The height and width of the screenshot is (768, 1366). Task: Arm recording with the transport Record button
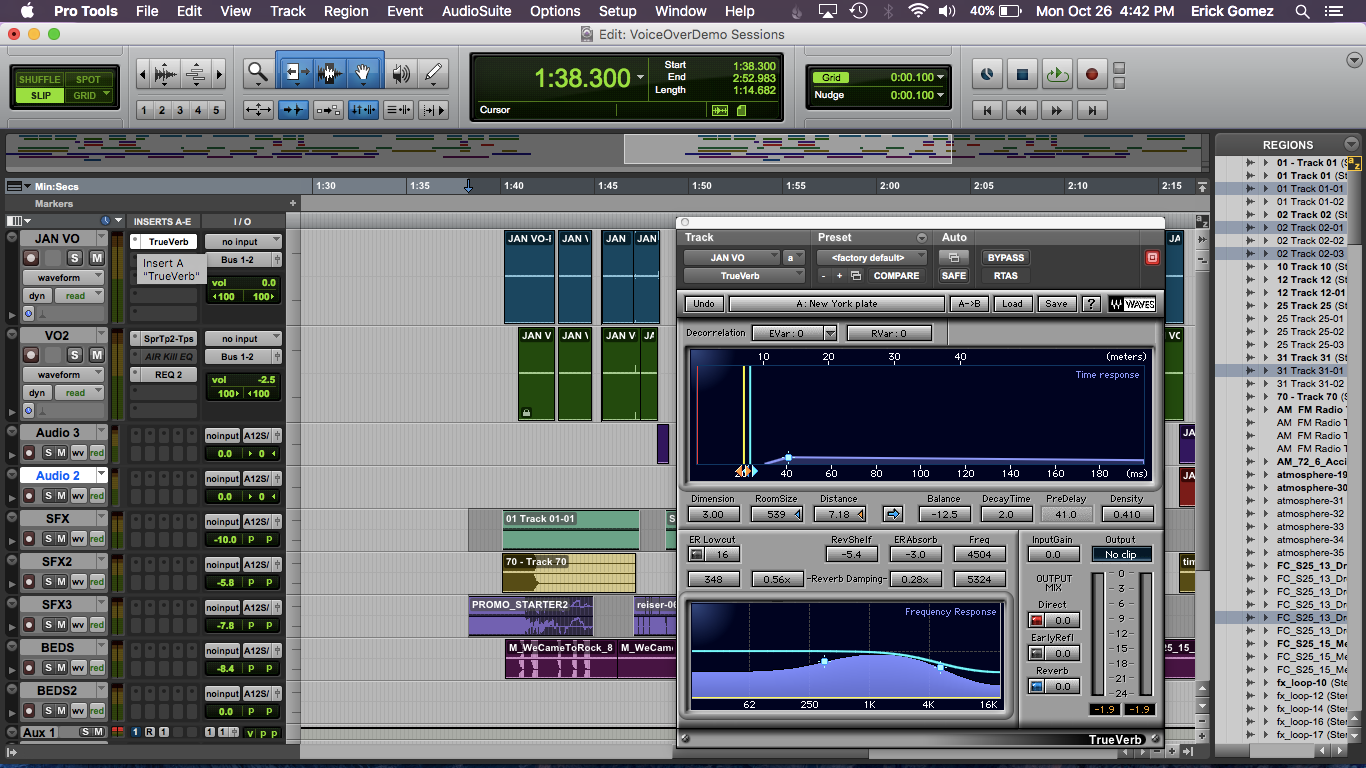pos(1092,74)
